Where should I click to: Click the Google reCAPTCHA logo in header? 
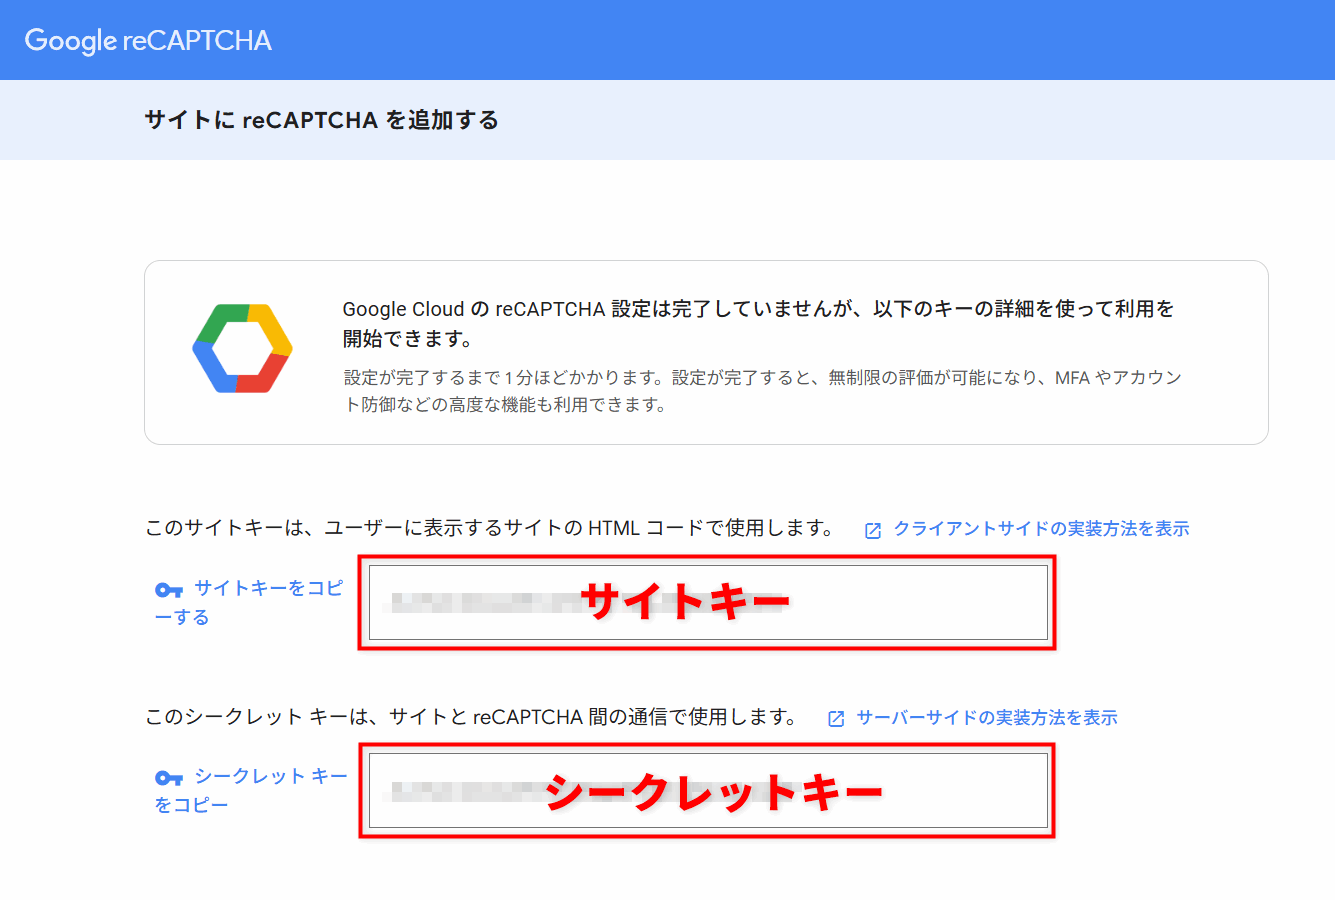click(148, 41)
